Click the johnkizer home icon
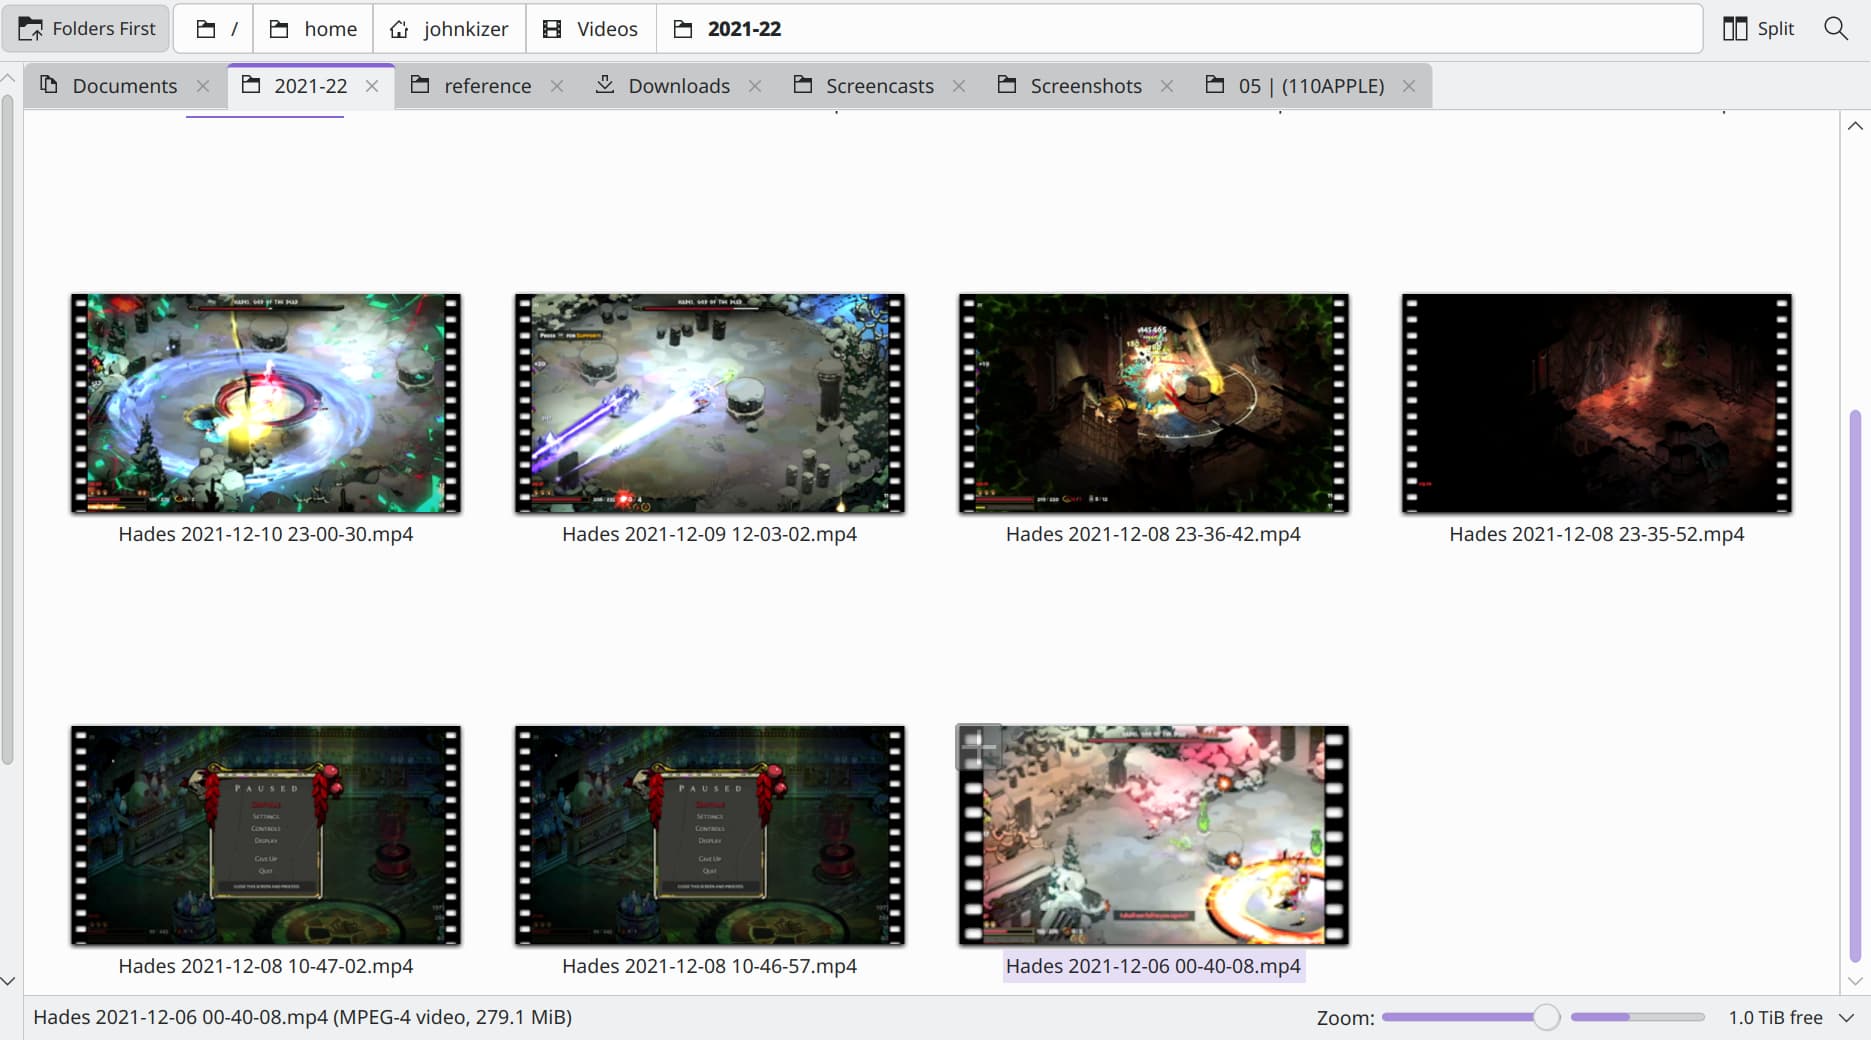Viewport: 1871px width, 1040px height. pyautogui.click(x=399, y=29)
